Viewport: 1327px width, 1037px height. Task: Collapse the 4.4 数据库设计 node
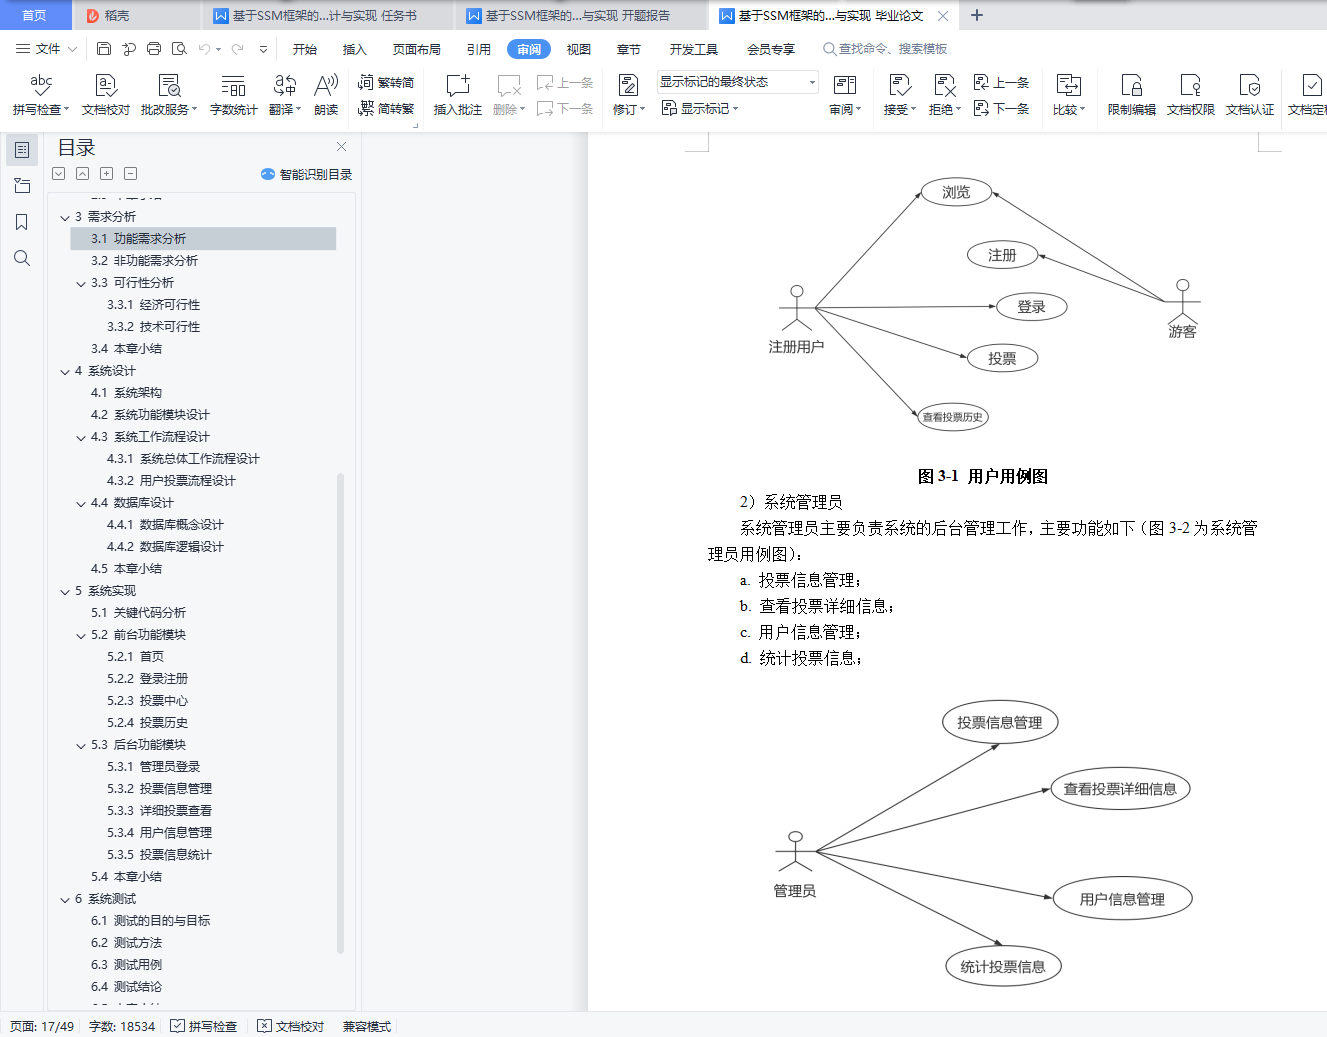click(x=81, y=503)
